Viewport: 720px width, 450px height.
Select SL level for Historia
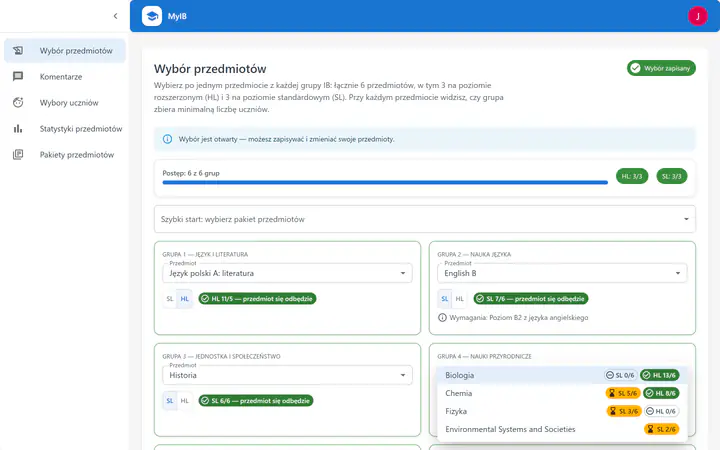170,401
